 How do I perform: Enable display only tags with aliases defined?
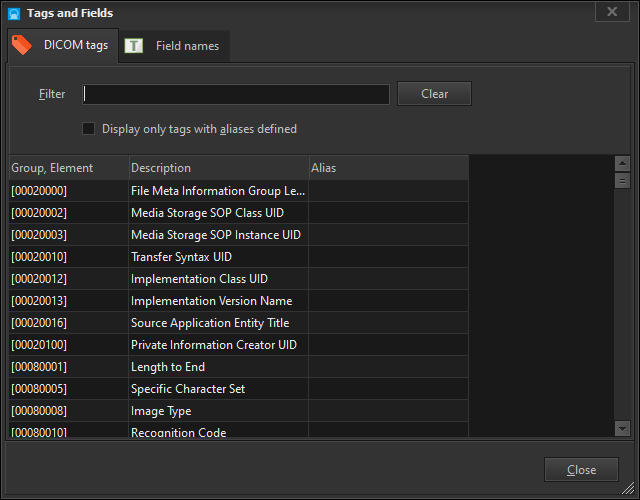point(89,129)
